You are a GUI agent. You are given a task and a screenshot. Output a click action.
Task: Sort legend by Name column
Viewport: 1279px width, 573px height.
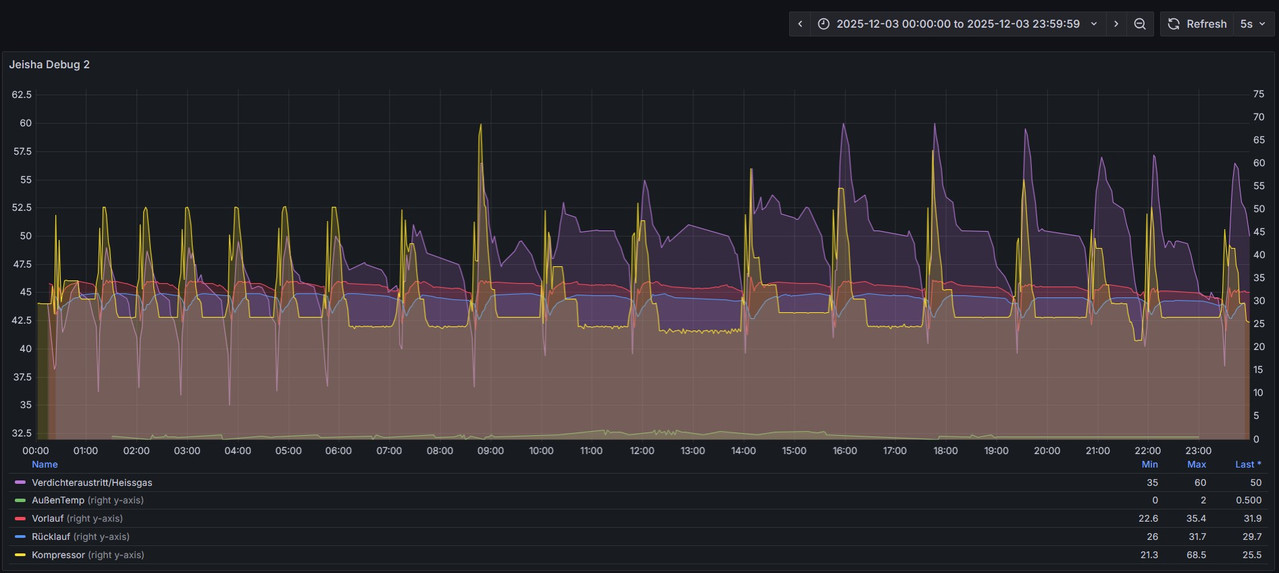(x=45, y=464)
